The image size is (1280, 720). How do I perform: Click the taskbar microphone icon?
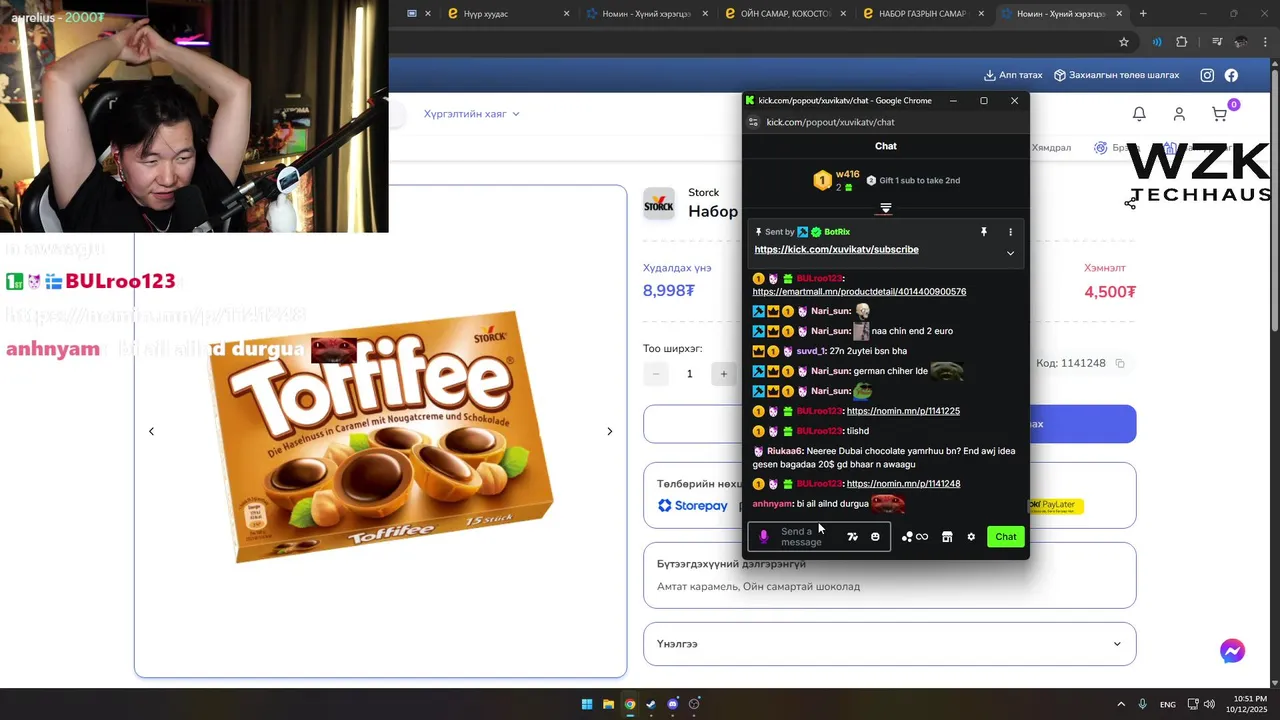coord(1142,704)
